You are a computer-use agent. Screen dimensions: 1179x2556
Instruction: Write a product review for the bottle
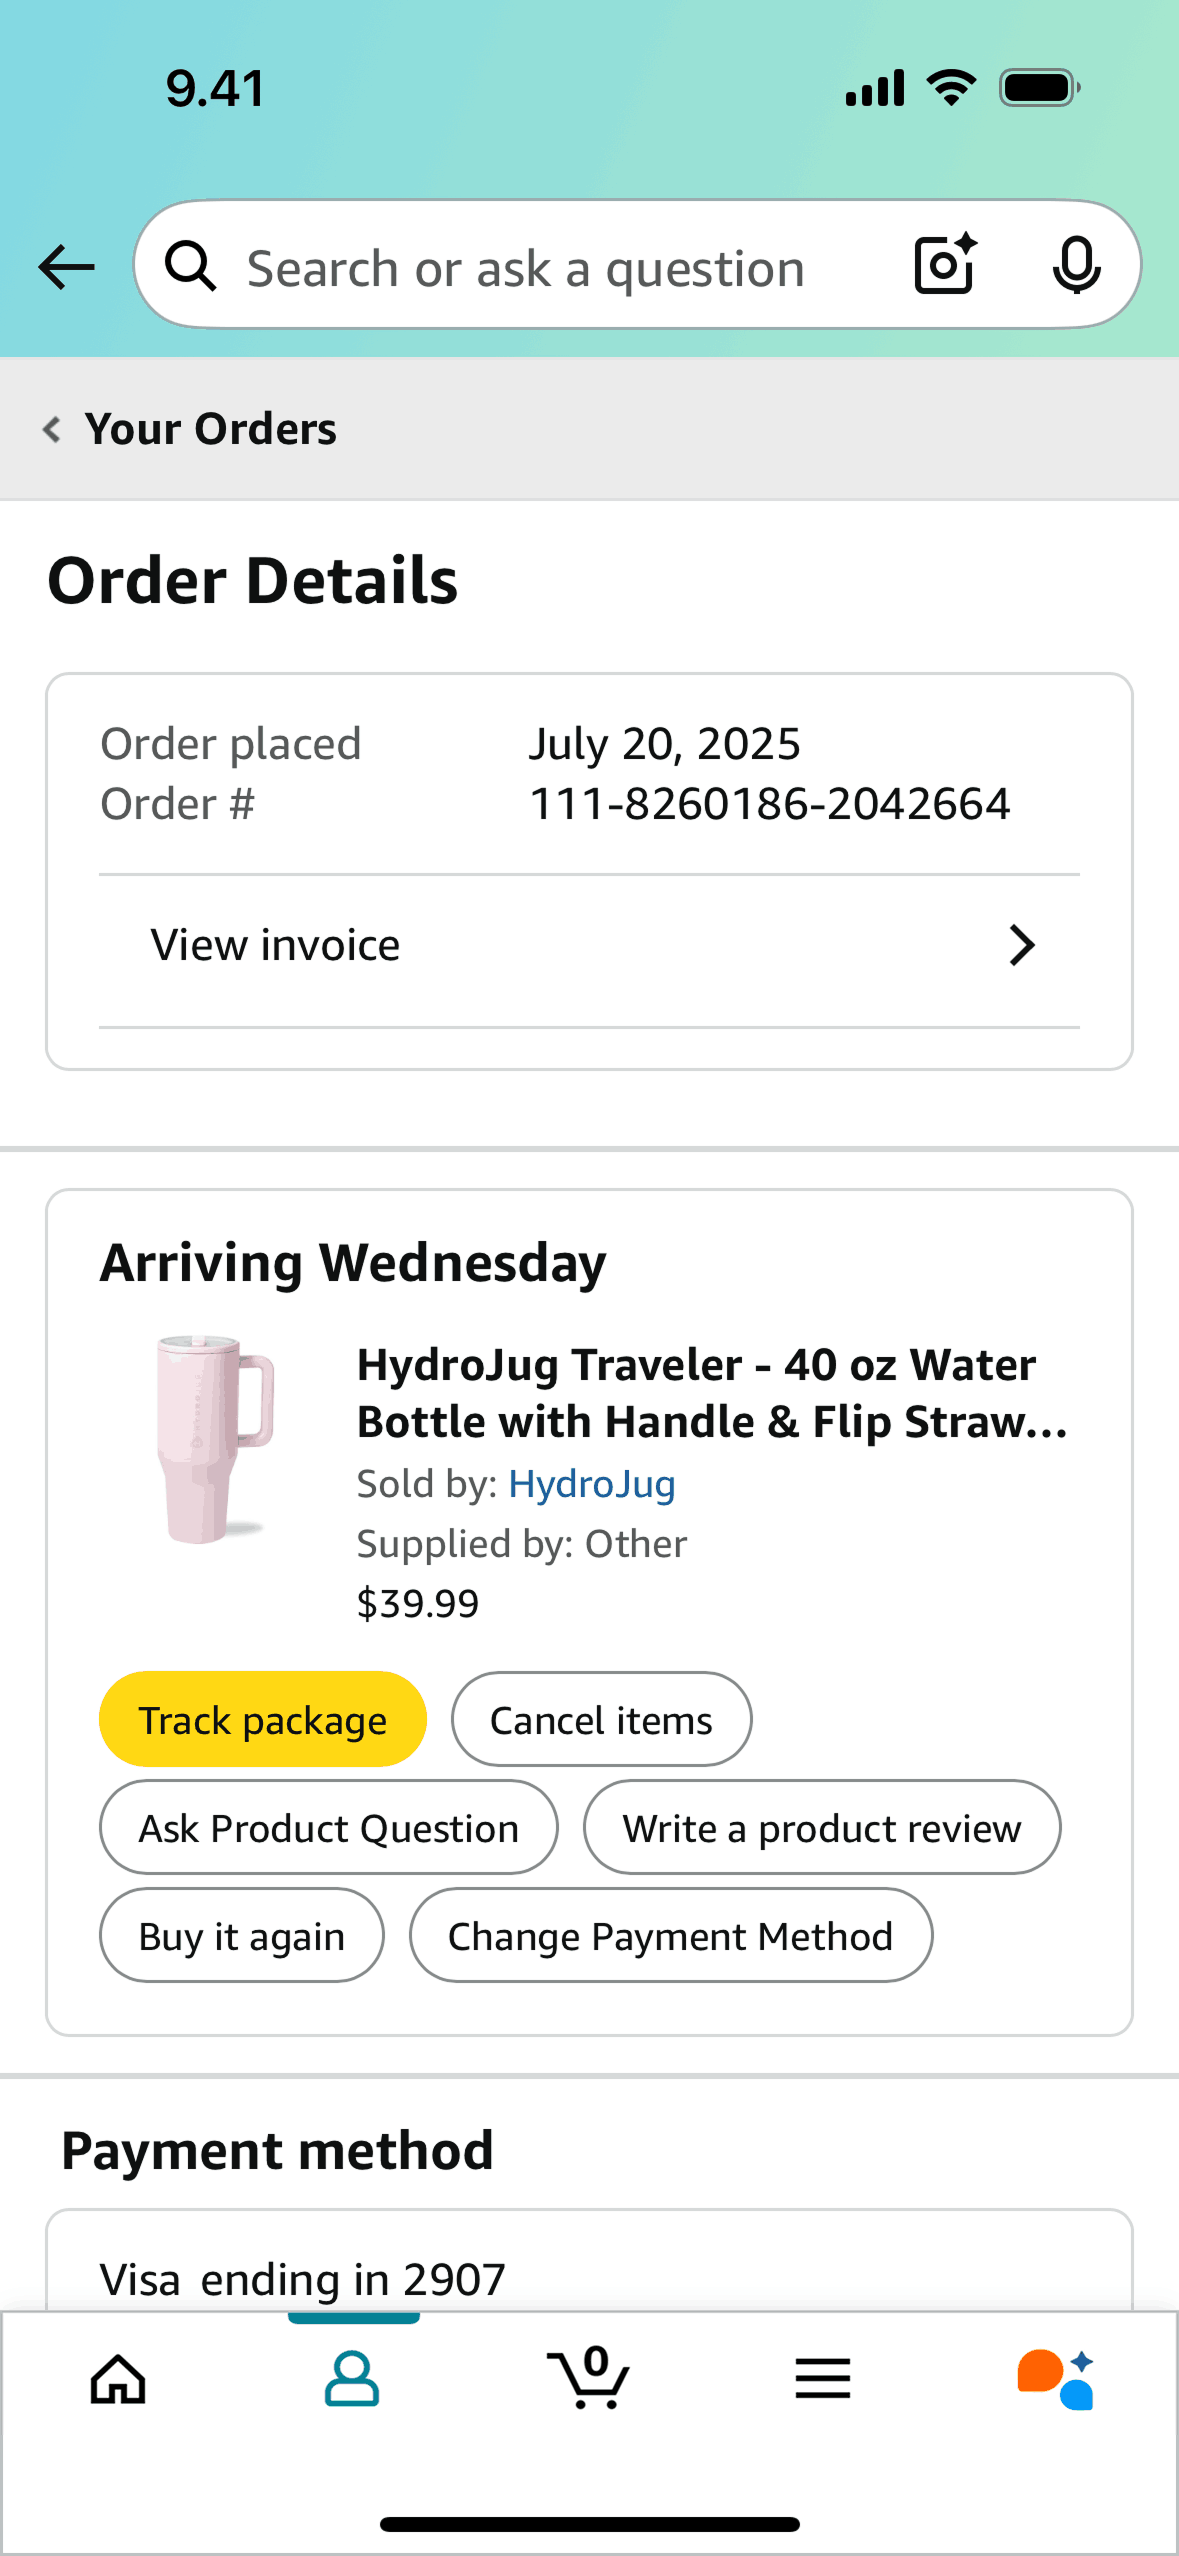click(822, 1826)
